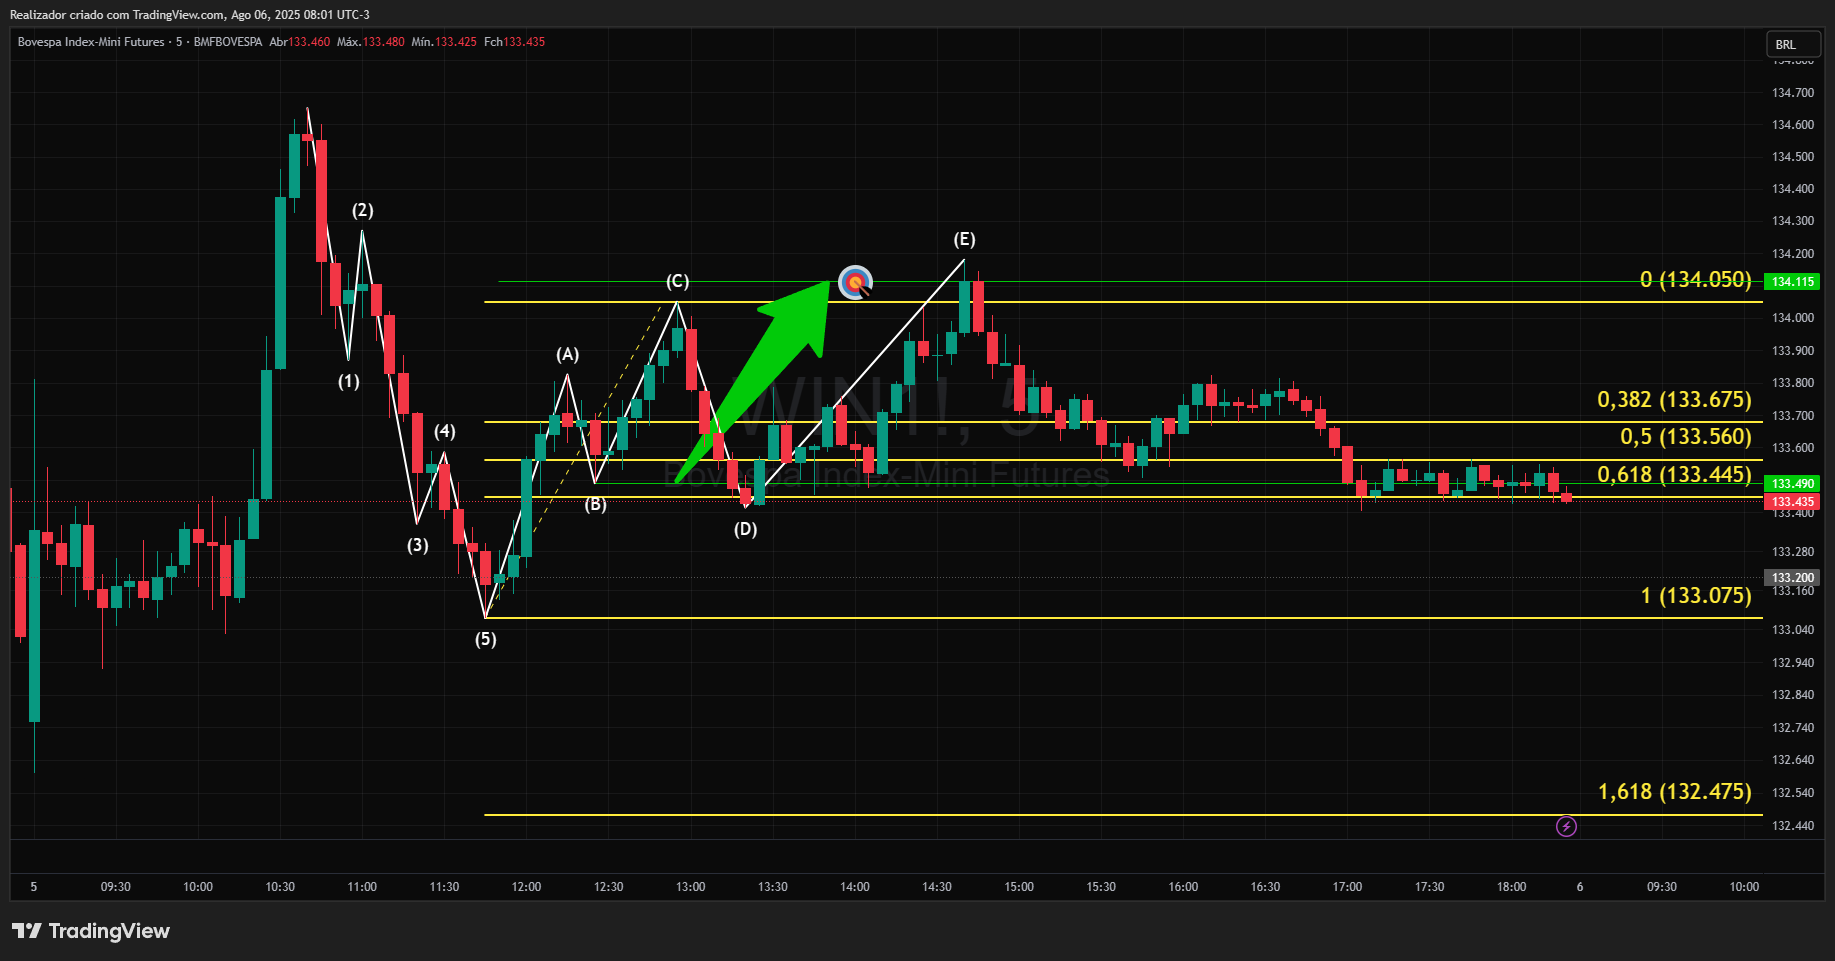Click the wave label (2)
The height and width of the screenshot is (961, 1835).
click(362, 210)
